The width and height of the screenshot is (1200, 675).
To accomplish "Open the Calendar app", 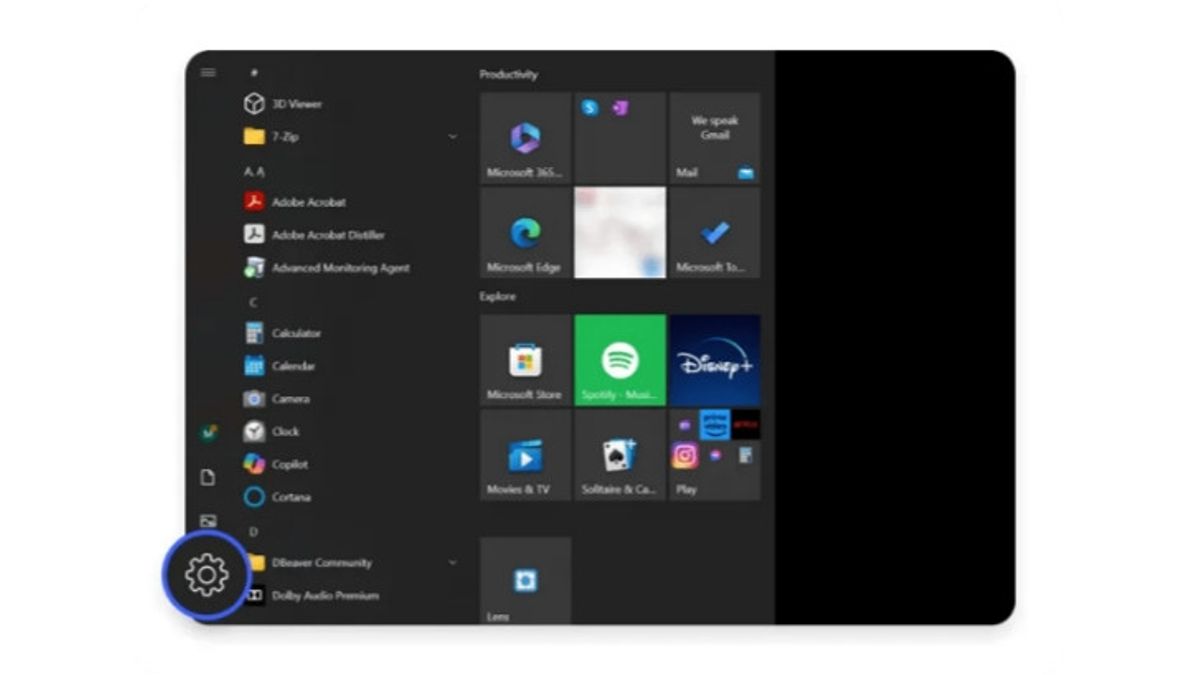I will 280,366.
